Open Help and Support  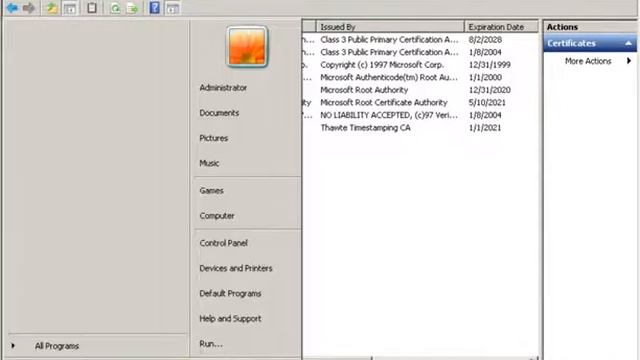[230, 318]
